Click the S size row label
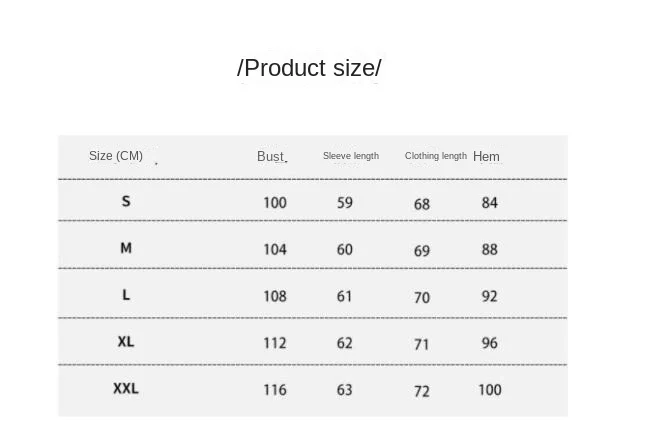This screenshot has height=436, width=657. [126, 202]
